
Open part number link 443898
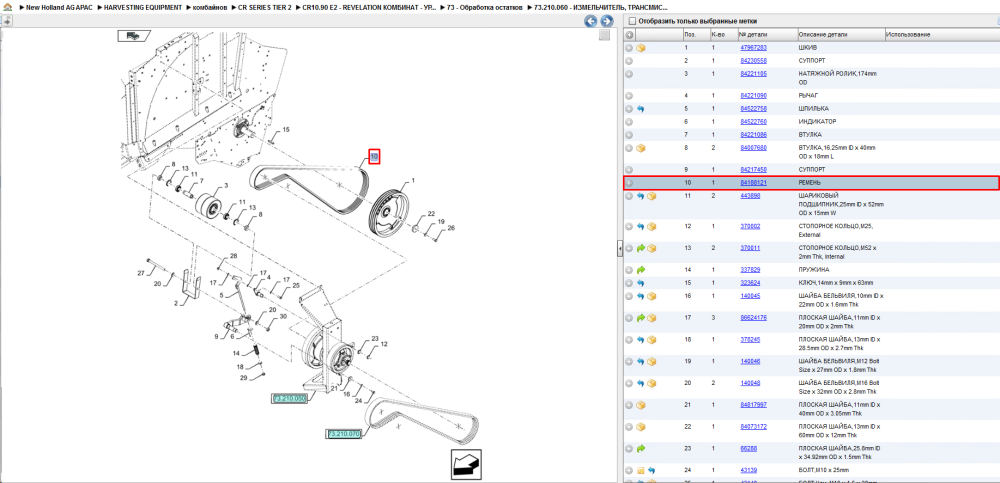pos(750,196)
